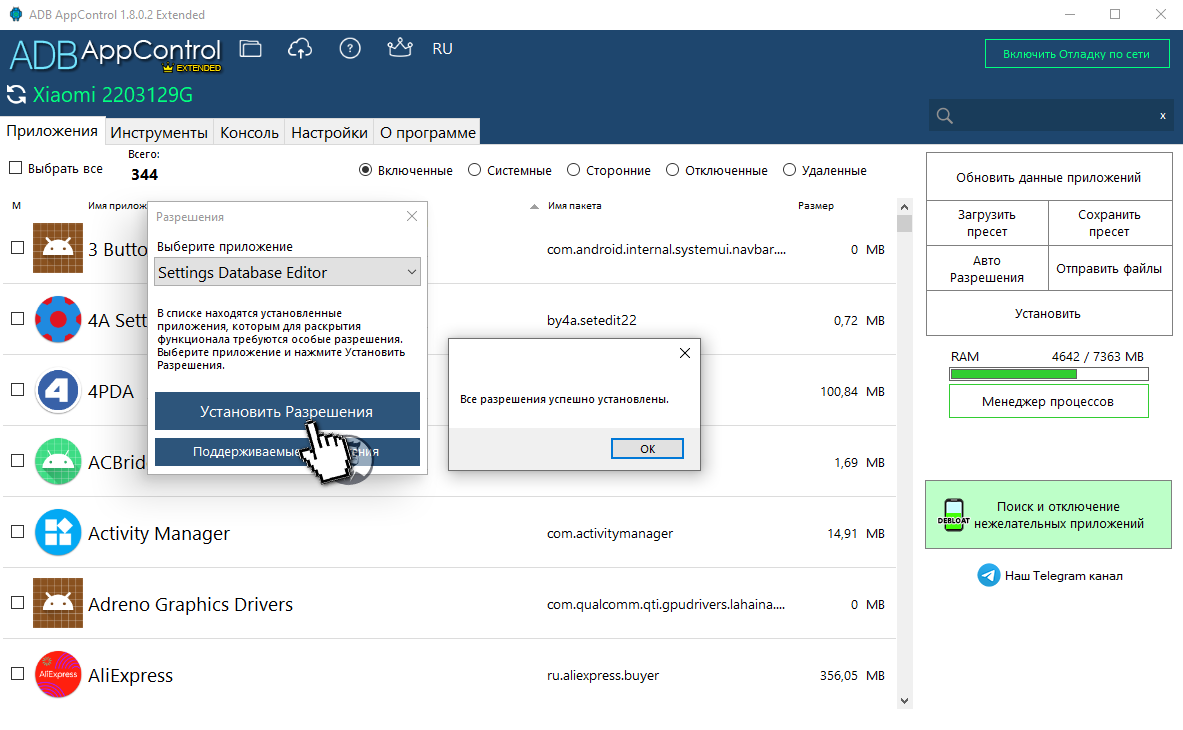The width and height of the screenshot is (1183, 730).
Task: Open the file manager folder icon
Action: [x=250, y=49]
